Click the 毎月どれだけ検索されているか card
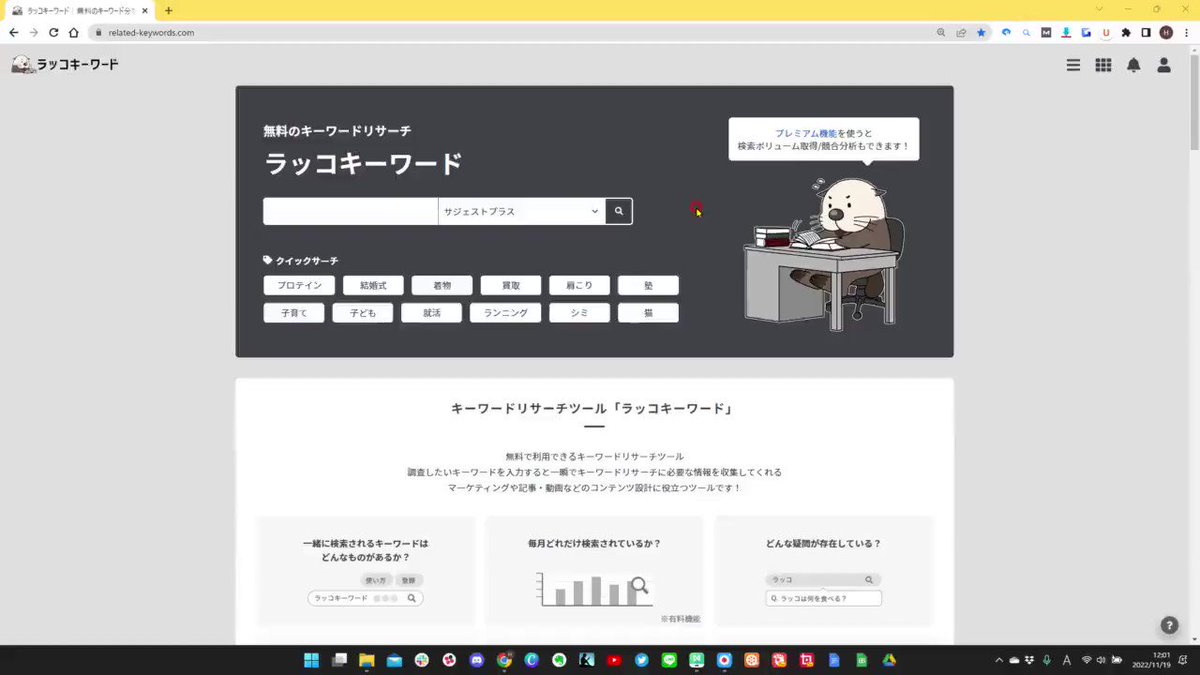 (594, 571)
